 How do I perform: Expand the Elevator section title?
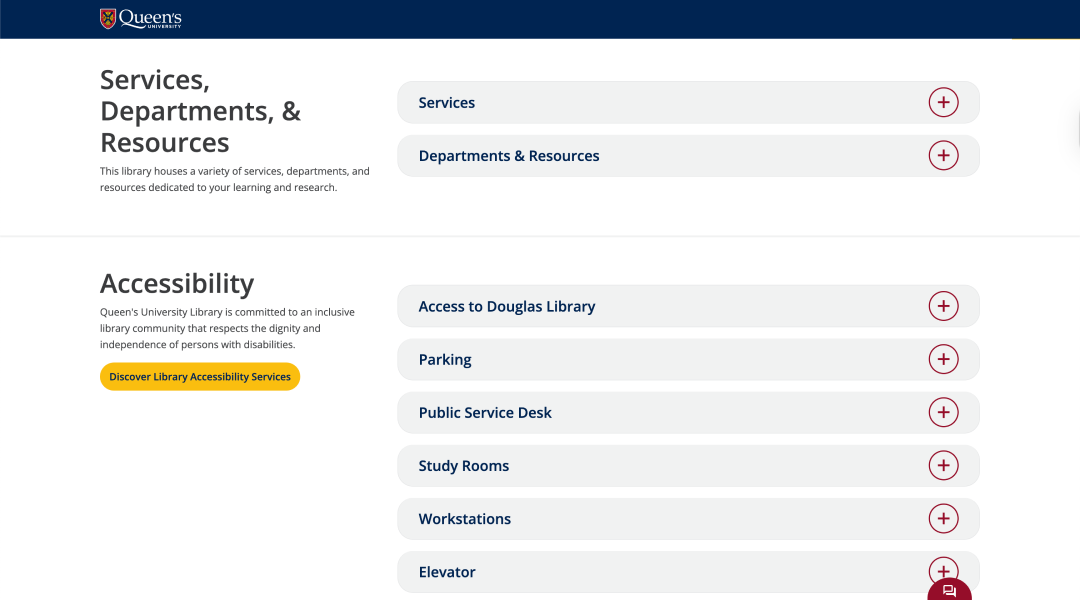(x=447, y=572)
